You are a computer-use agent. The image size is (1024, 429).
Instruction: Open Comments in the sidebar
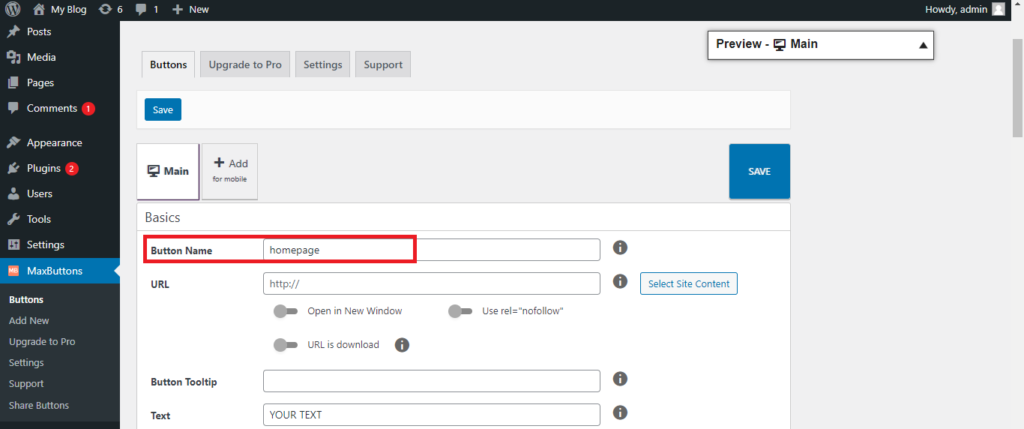click(52, 108)
